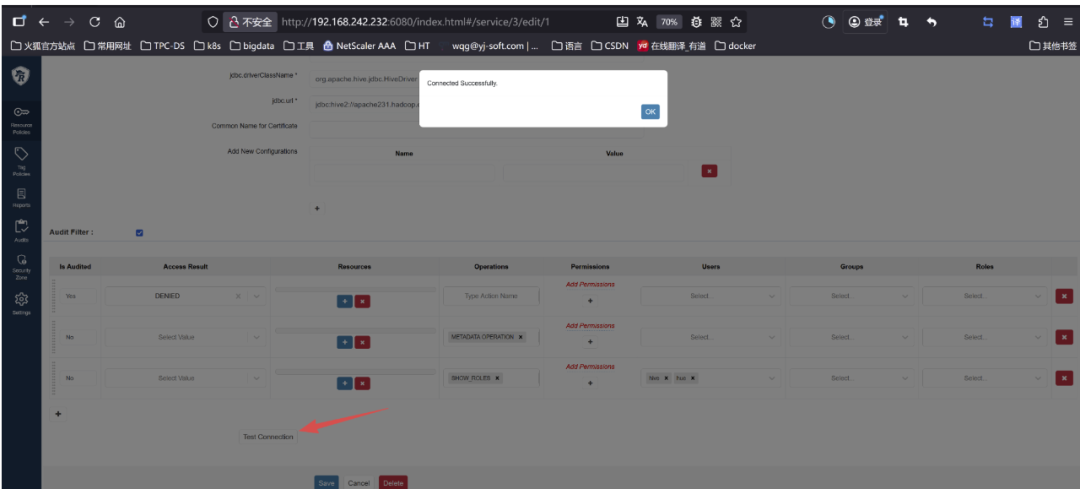The height and width of the screenshot is (489, 1080).
Task: Open Users dropdown in the DENIED row
Action: (x=711, y=296)
